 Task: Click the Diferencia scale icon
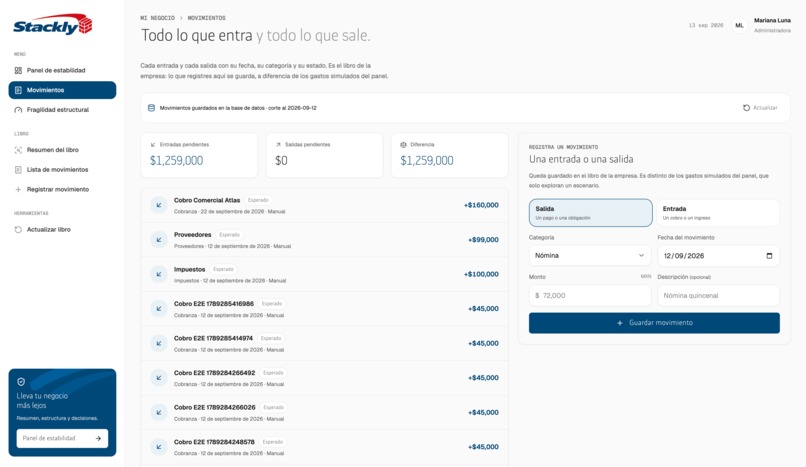[x=404, y=145]
